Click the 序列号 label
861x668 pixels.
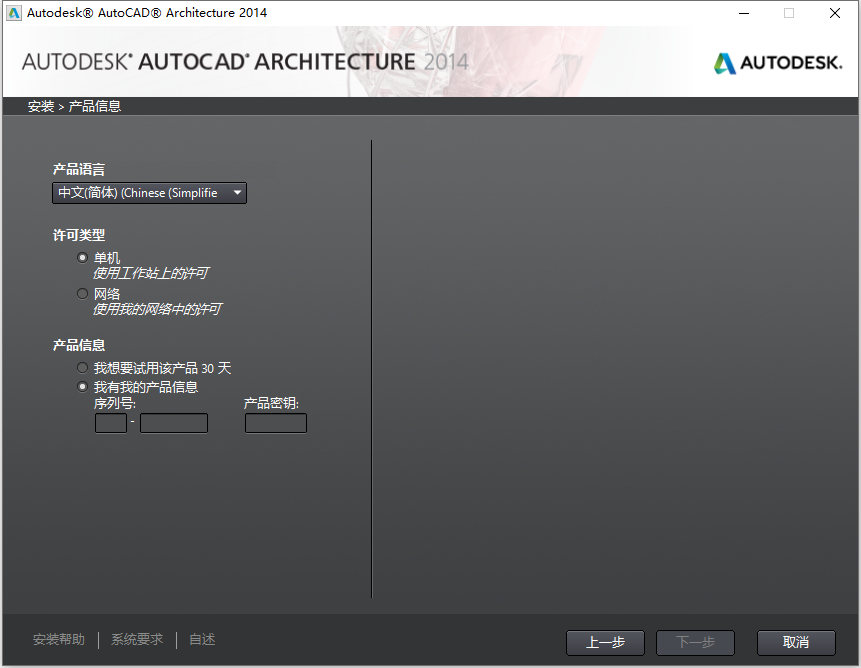click(115, 403)
